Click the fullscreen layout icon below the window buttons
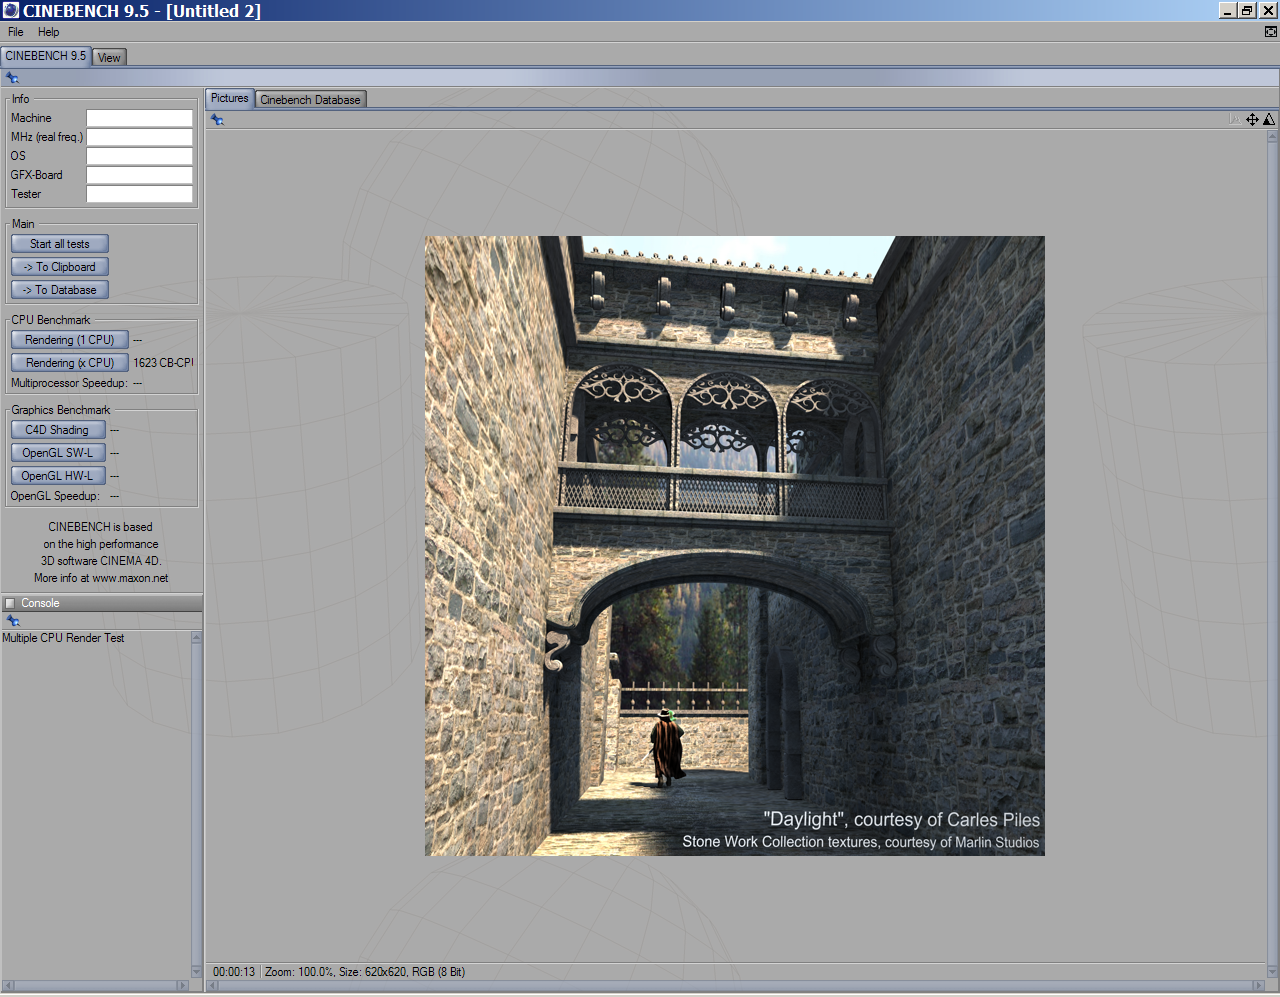This screenshot has height=997, width=1280. [1271, 32]
